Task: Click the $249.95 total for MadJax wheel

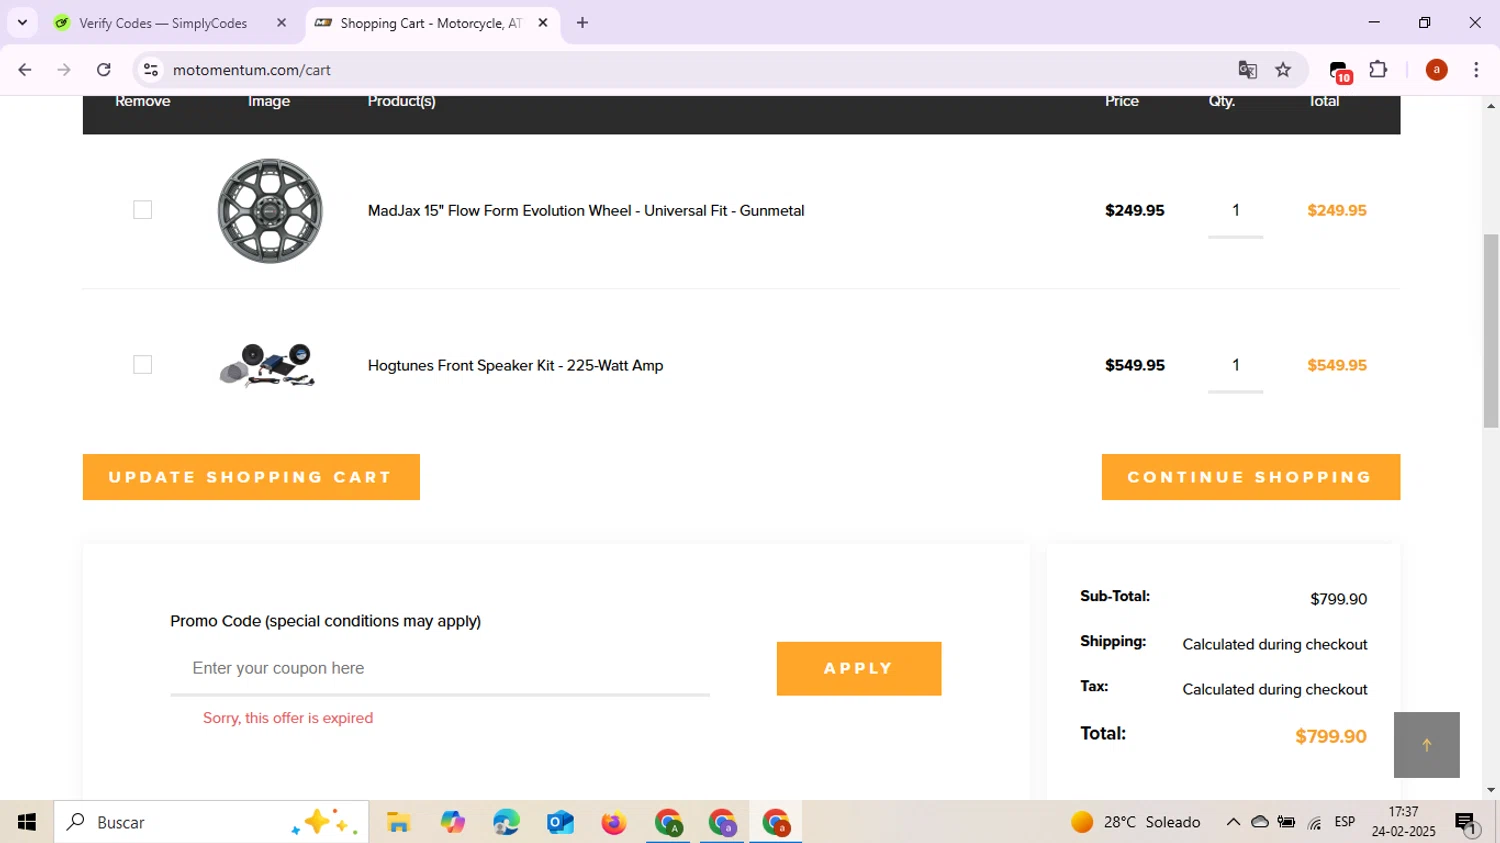Action: (1337, 211)
